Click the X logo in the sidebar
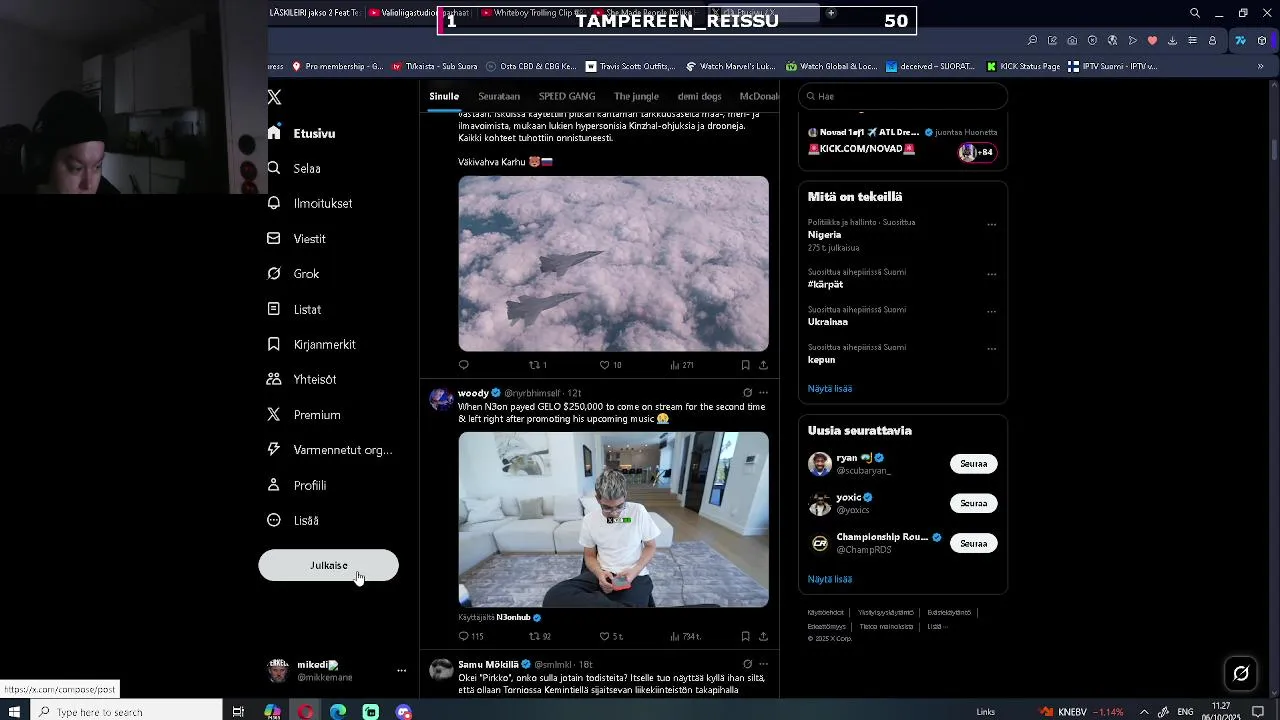Screen dimensions: 1280x720 coord(274,97)
